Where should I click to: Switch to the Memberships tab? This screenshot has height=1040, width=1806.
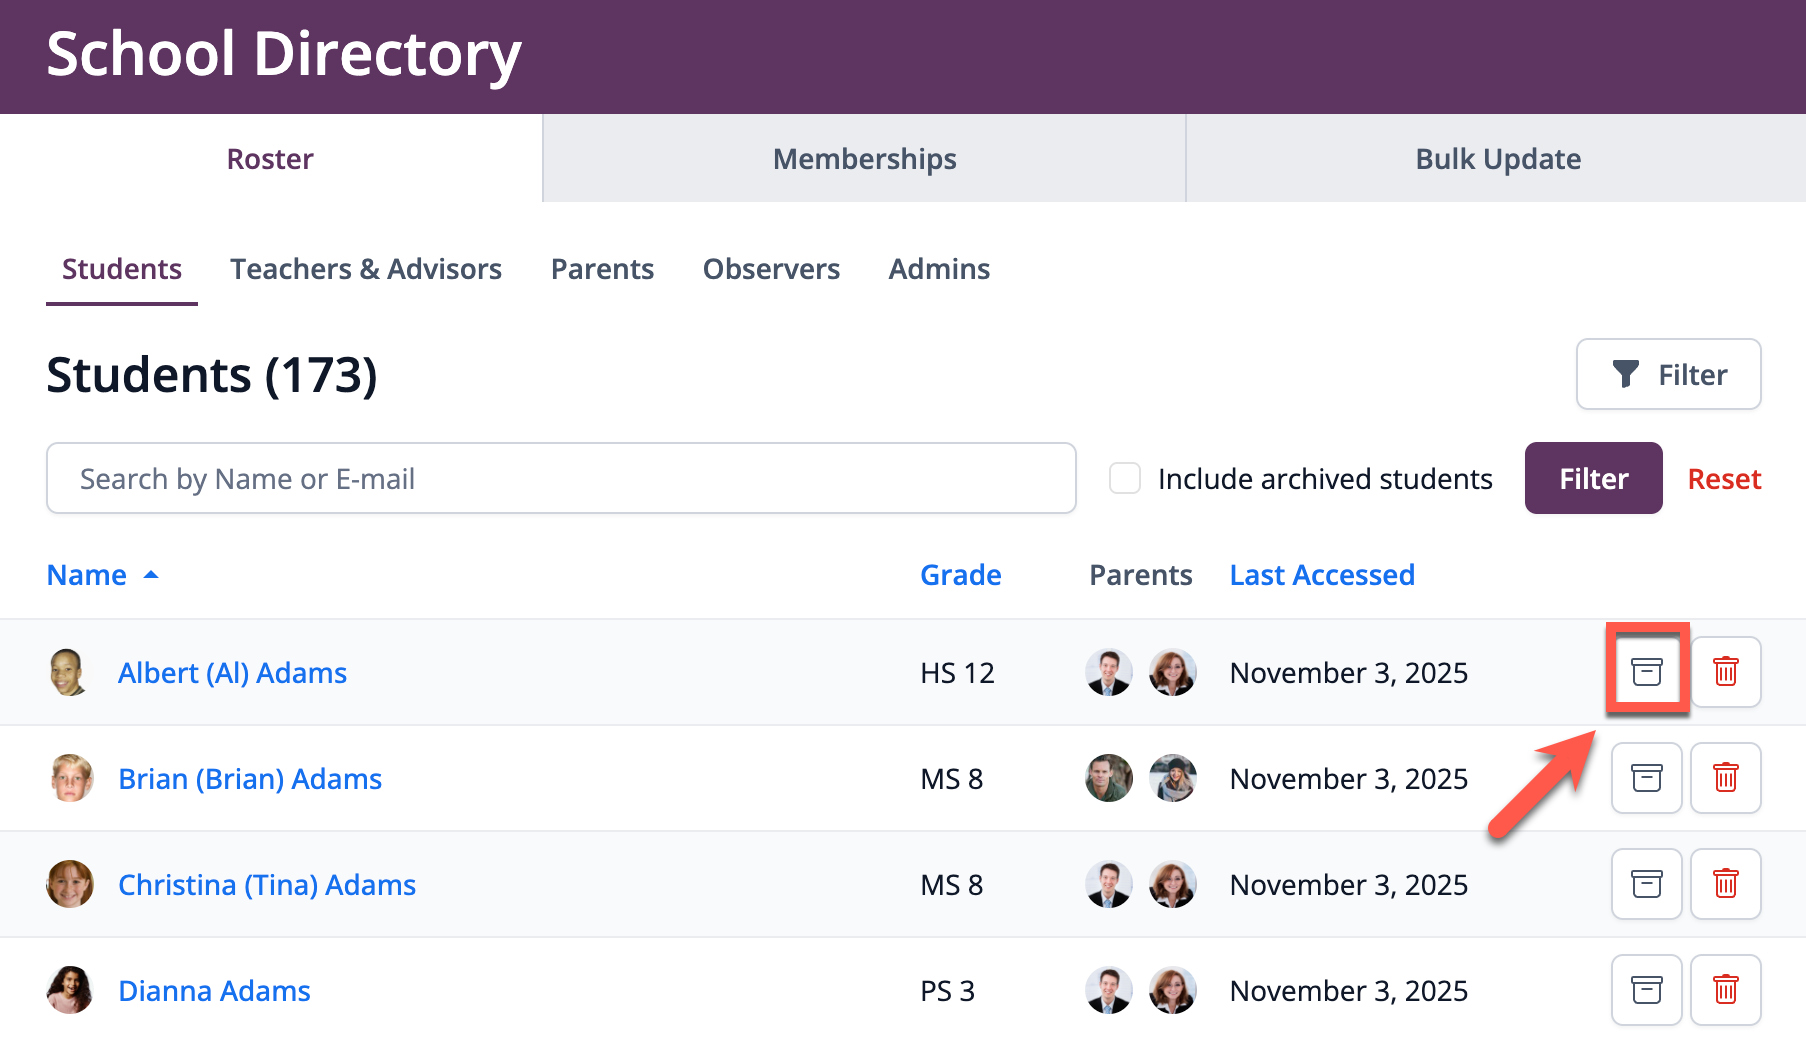pos(864,159)
